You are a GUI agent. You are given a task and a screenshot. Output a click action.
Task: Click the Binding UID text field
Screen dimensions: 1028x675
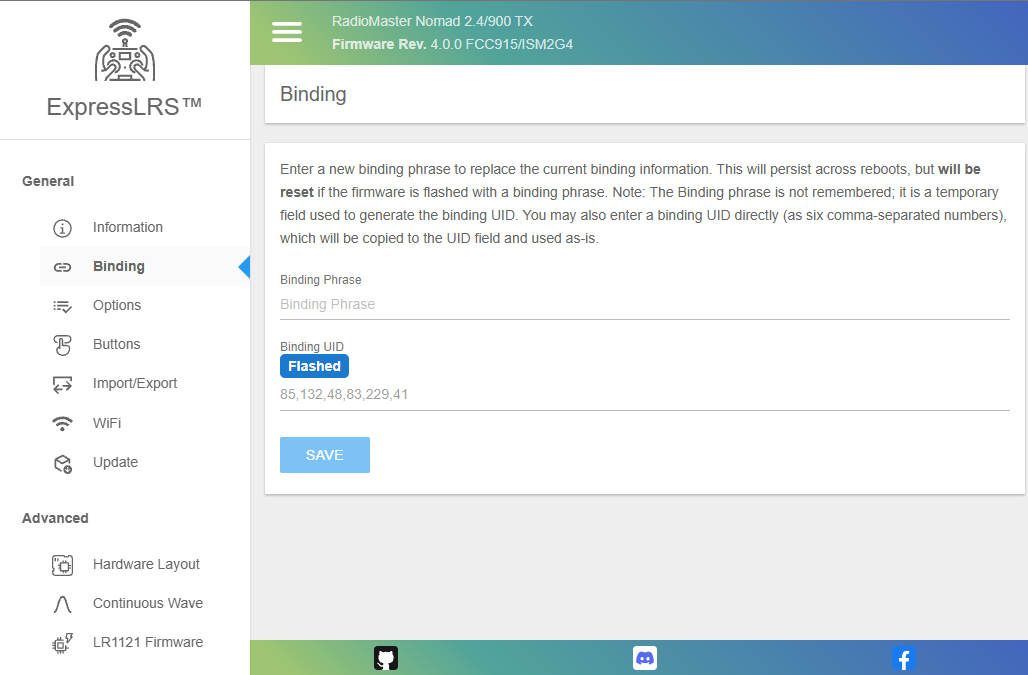[x=644, y=395]
